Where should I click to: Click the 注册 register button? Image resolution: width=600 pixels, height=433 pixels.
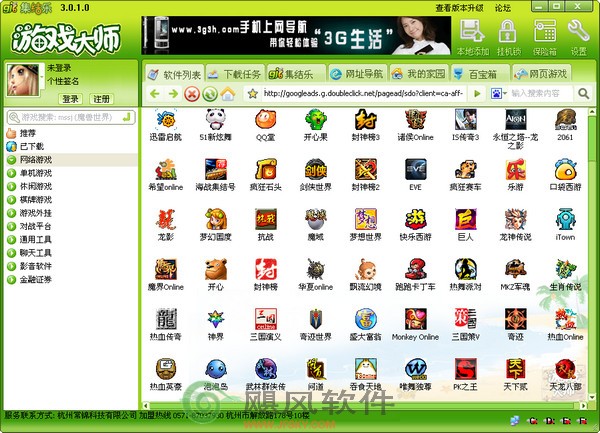pos(101,99)
